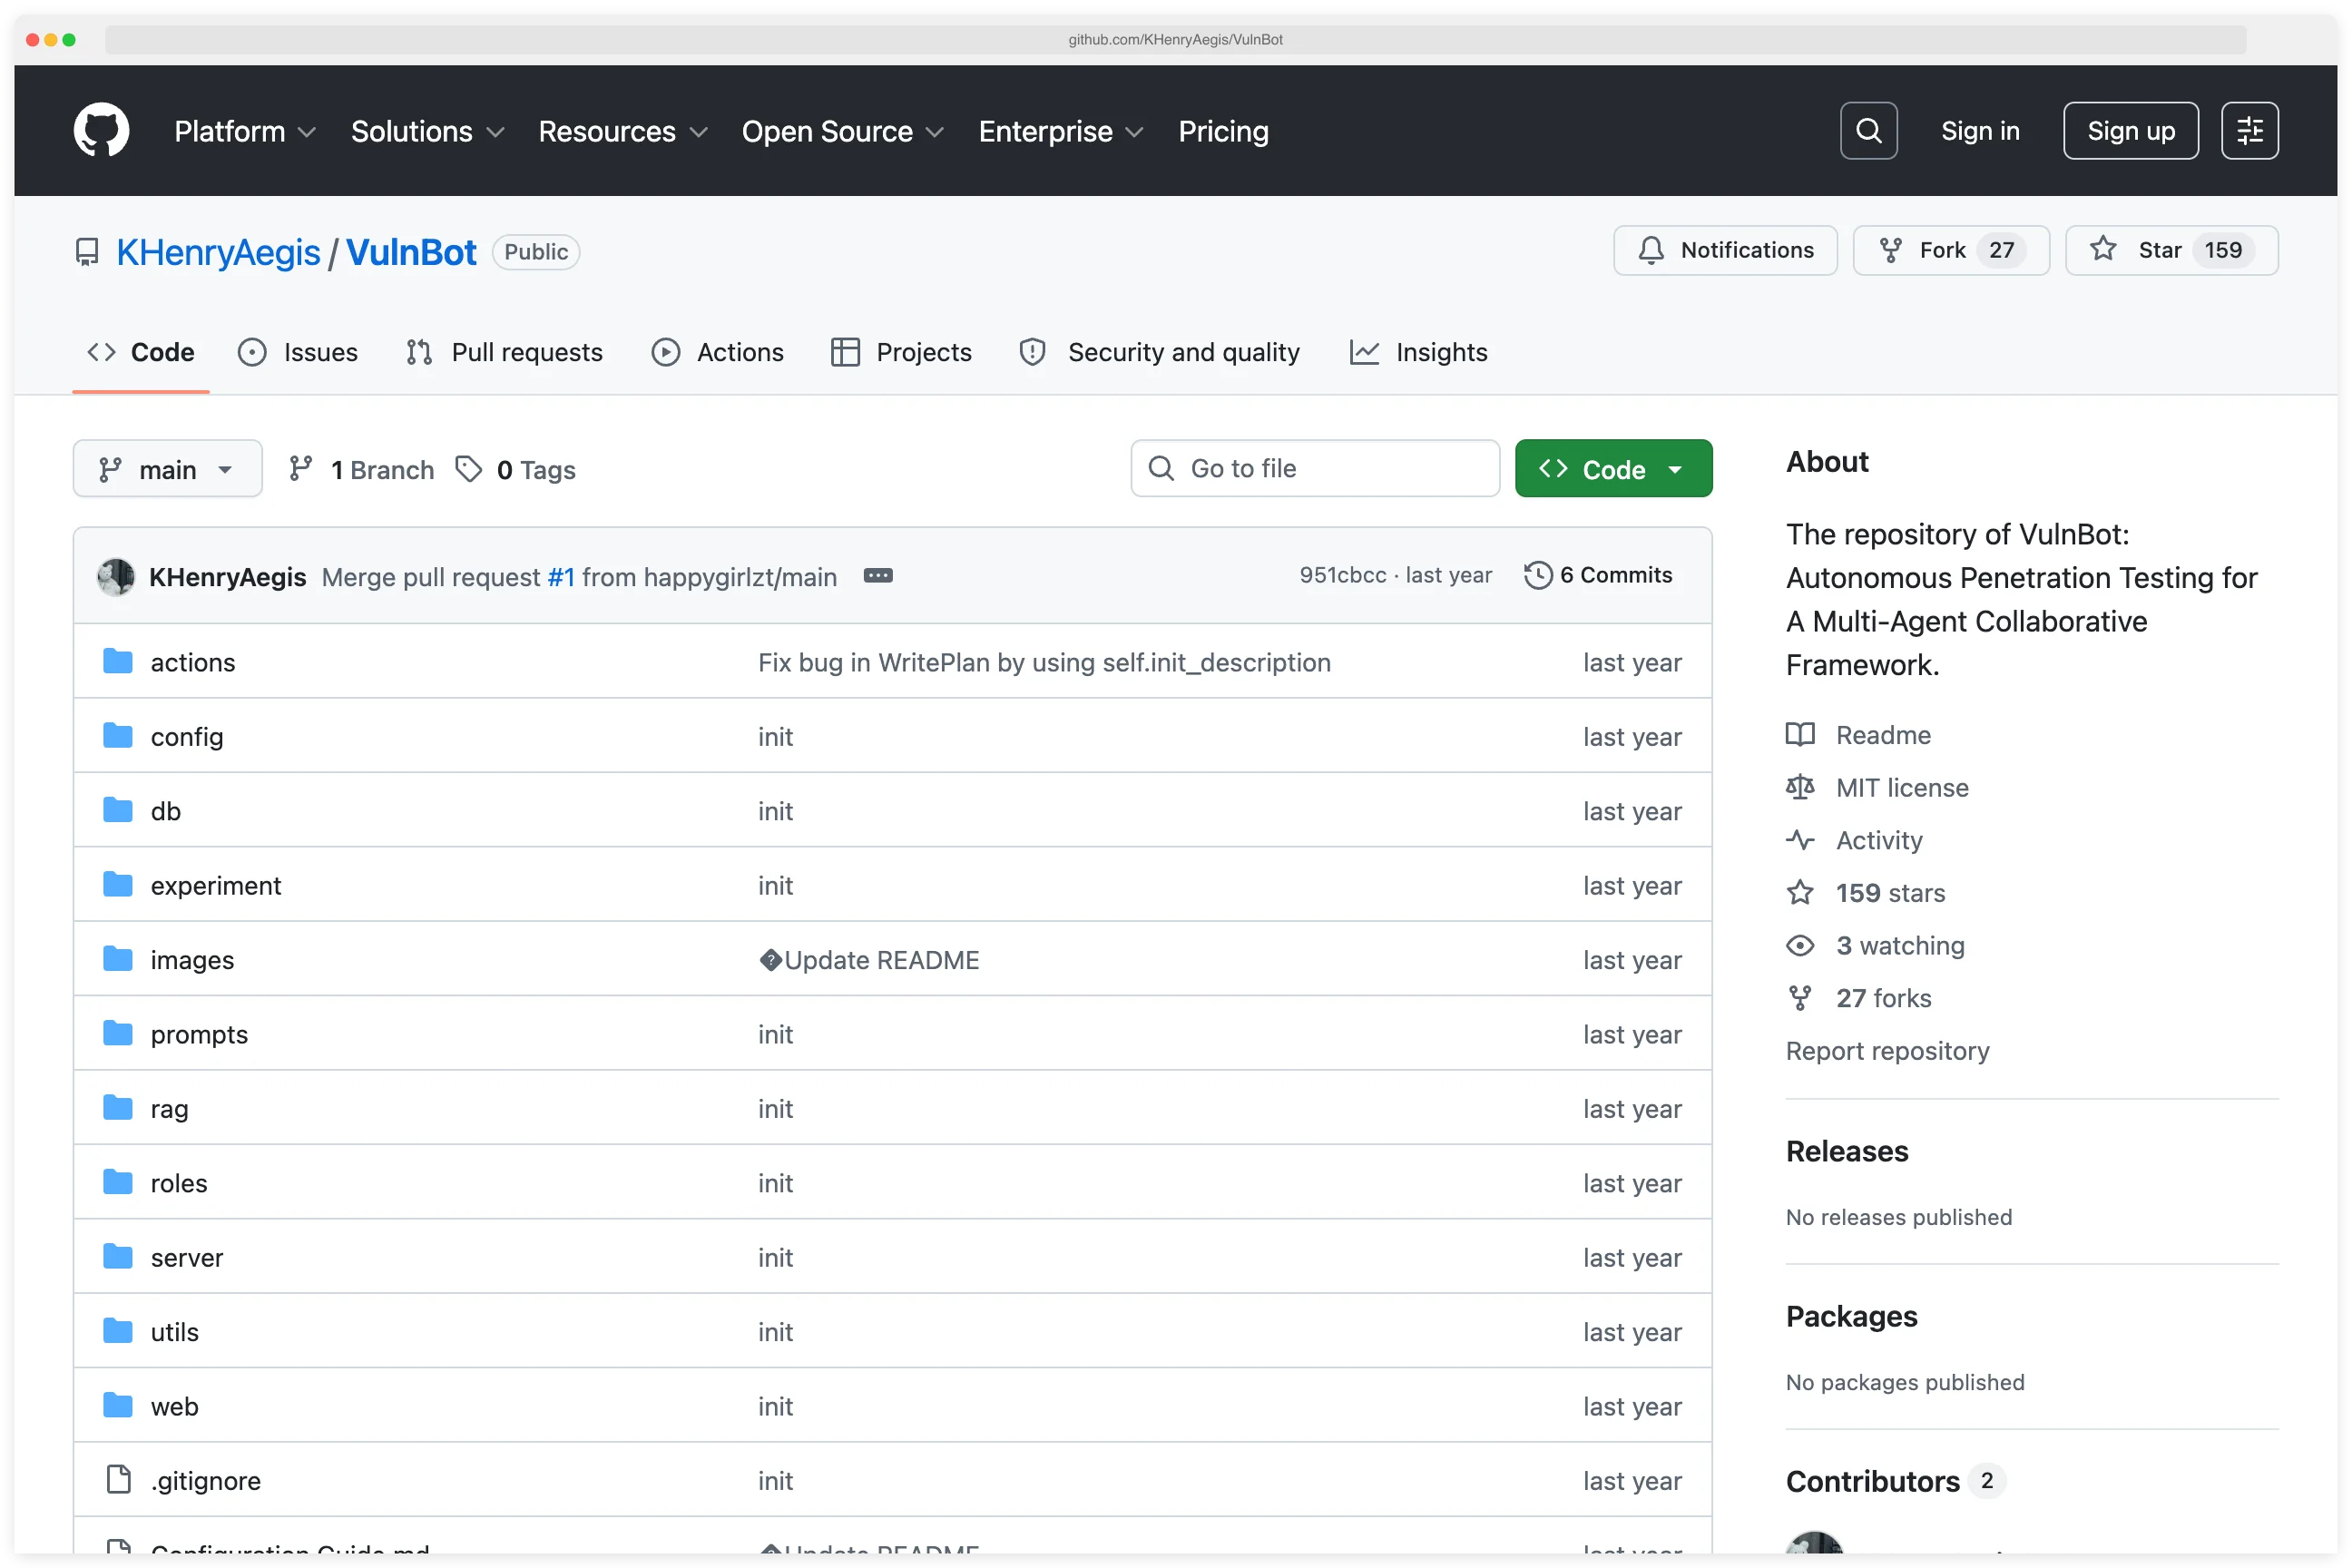This screenshot has width=2352, height=1568.
Task: Click the 159 star count badge
Action: [2222, 250]
